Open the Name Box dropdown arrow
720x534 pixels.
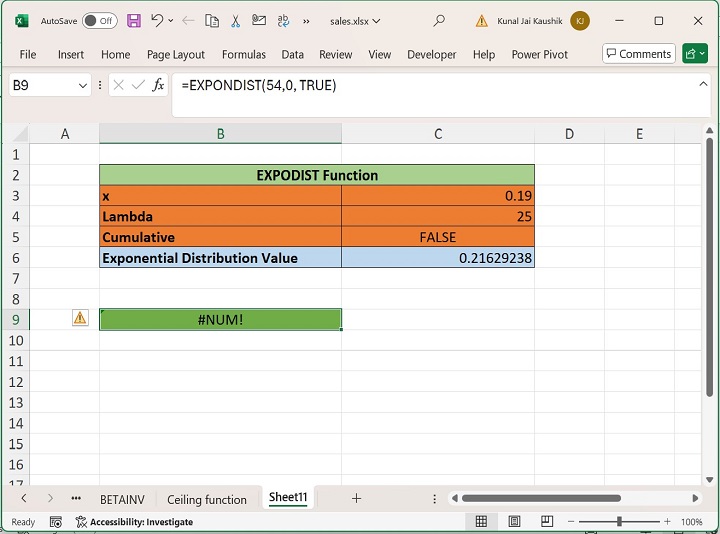(83, 86)
